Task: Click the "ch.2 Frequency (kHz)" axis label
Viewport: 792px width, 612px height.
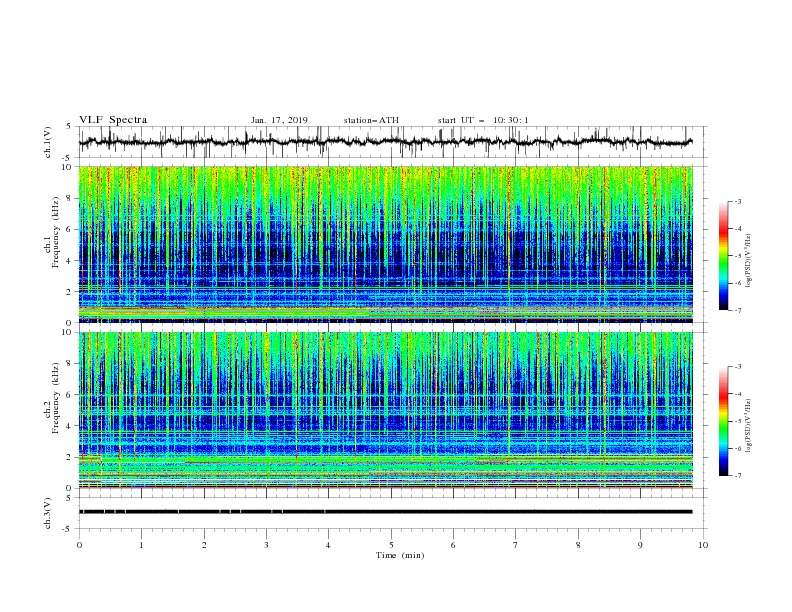Action: 52,398
